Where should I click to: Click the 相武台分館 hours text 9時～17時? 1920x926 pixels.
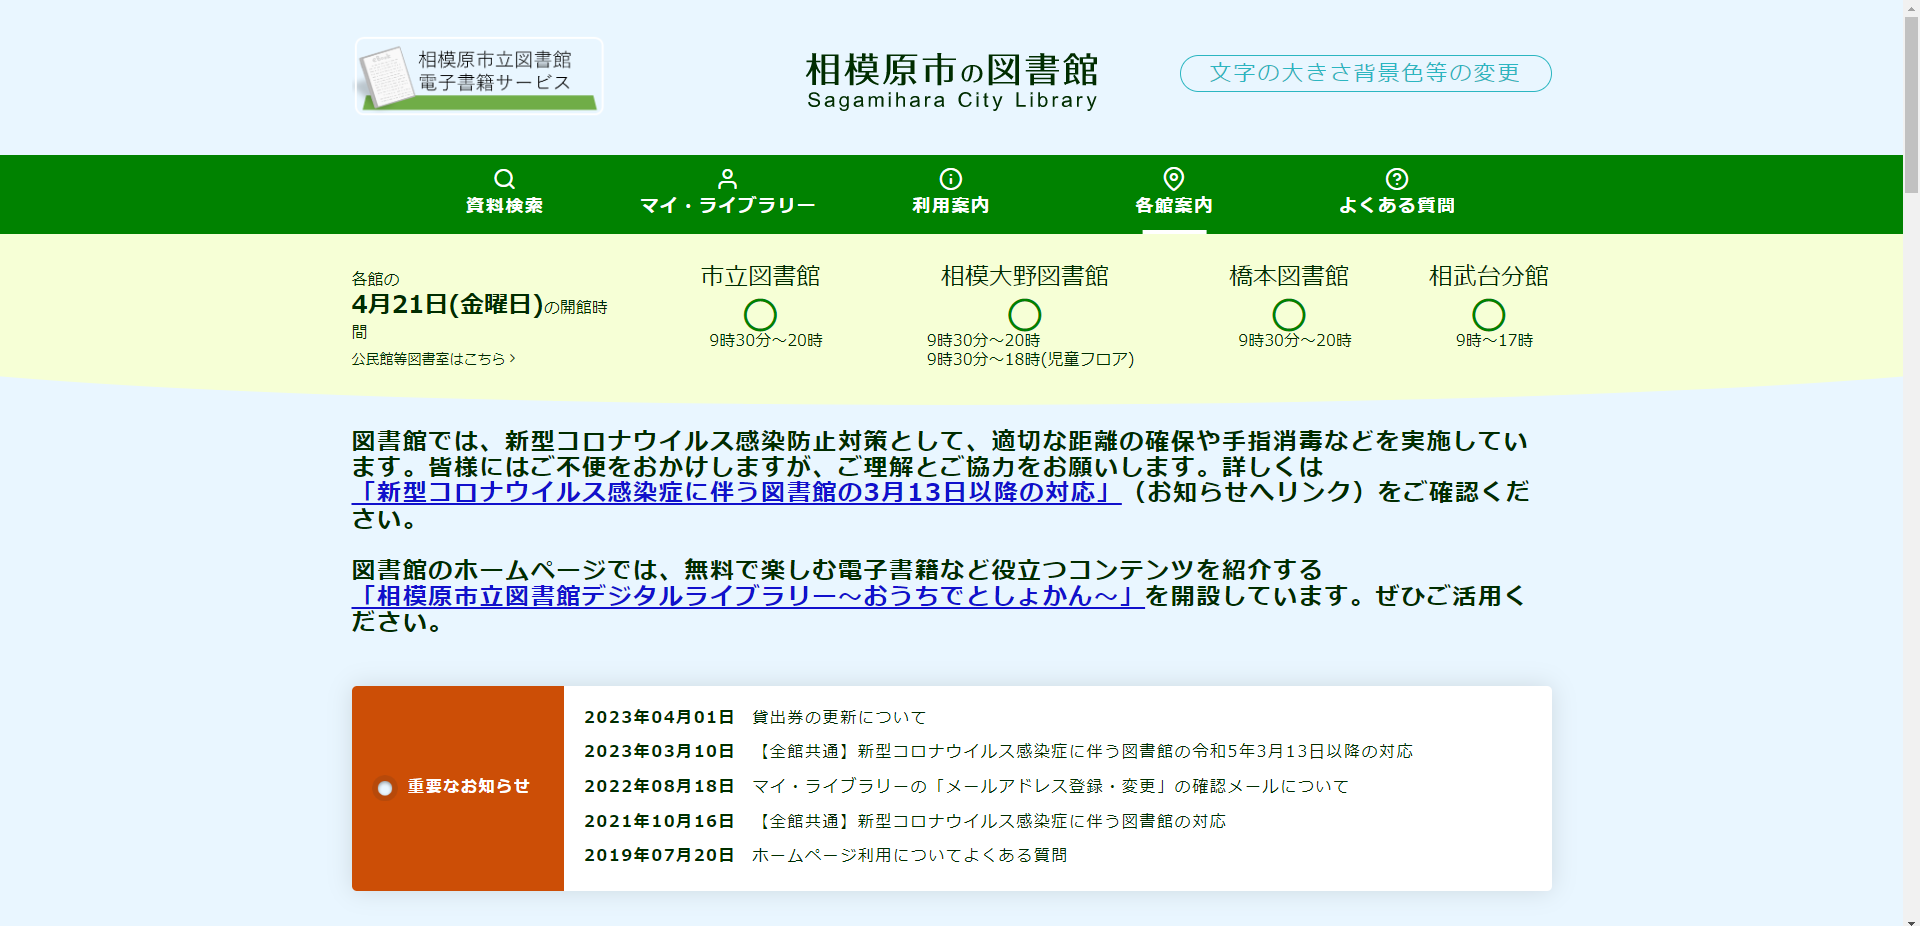pyautogui.click(x=1494, y=340)
